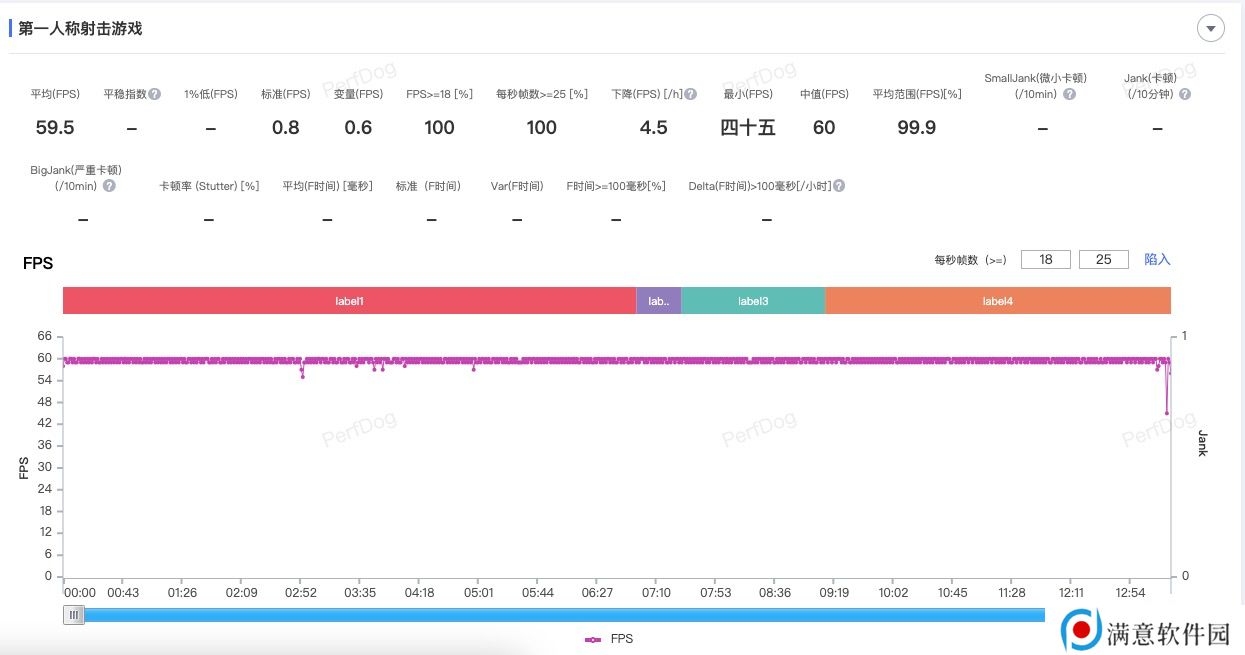This screenshot has width=1245, height=655.
Task: Collapse the 第一人称射击游戏 section with the arrow
Action: pyautogui.click(x=1211, y=29)
